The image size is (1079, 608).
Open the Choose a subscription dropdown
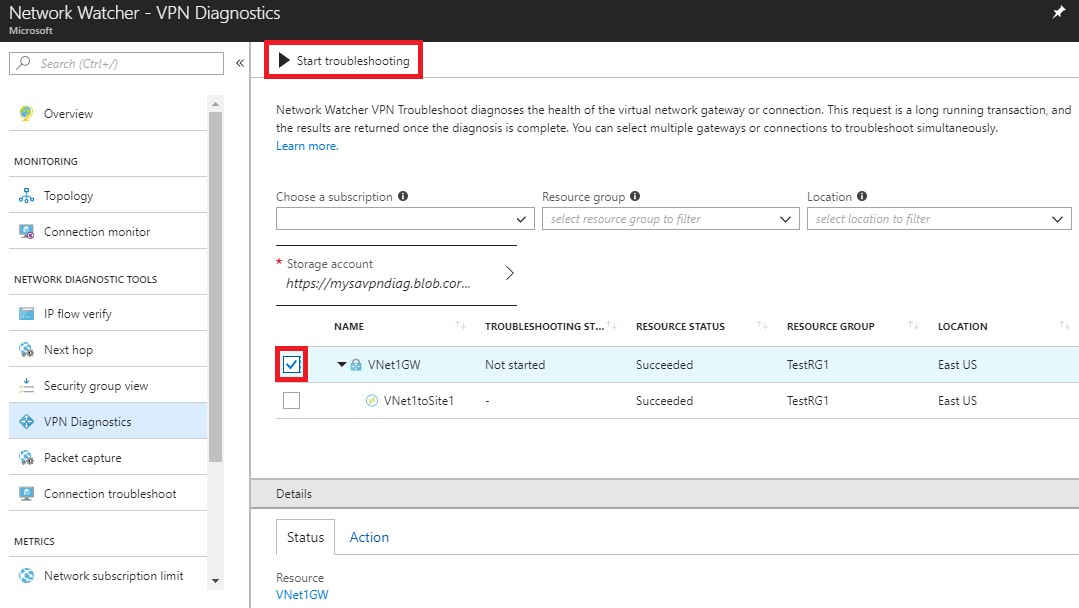[x=405, y=219]
